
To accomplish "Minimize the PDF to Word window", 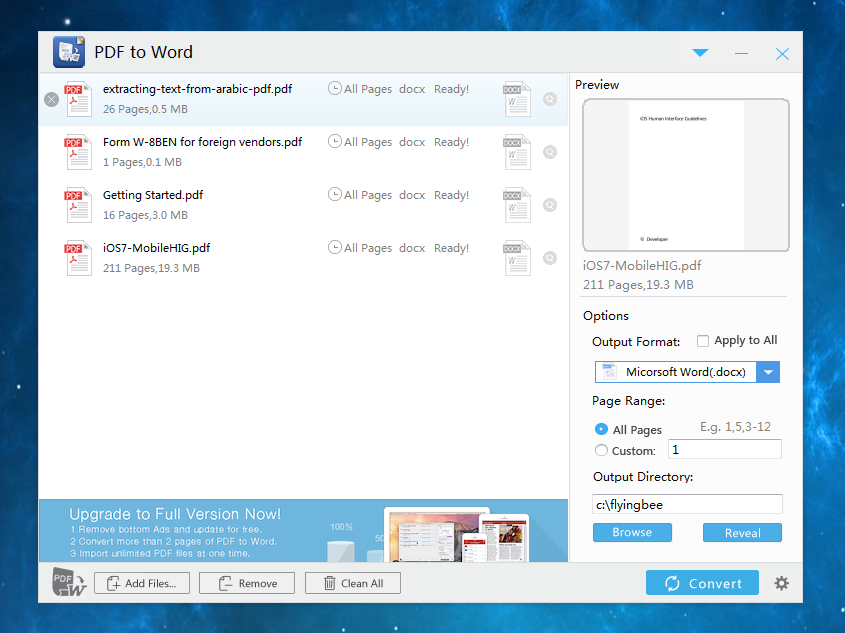I will tap(742, 53).
